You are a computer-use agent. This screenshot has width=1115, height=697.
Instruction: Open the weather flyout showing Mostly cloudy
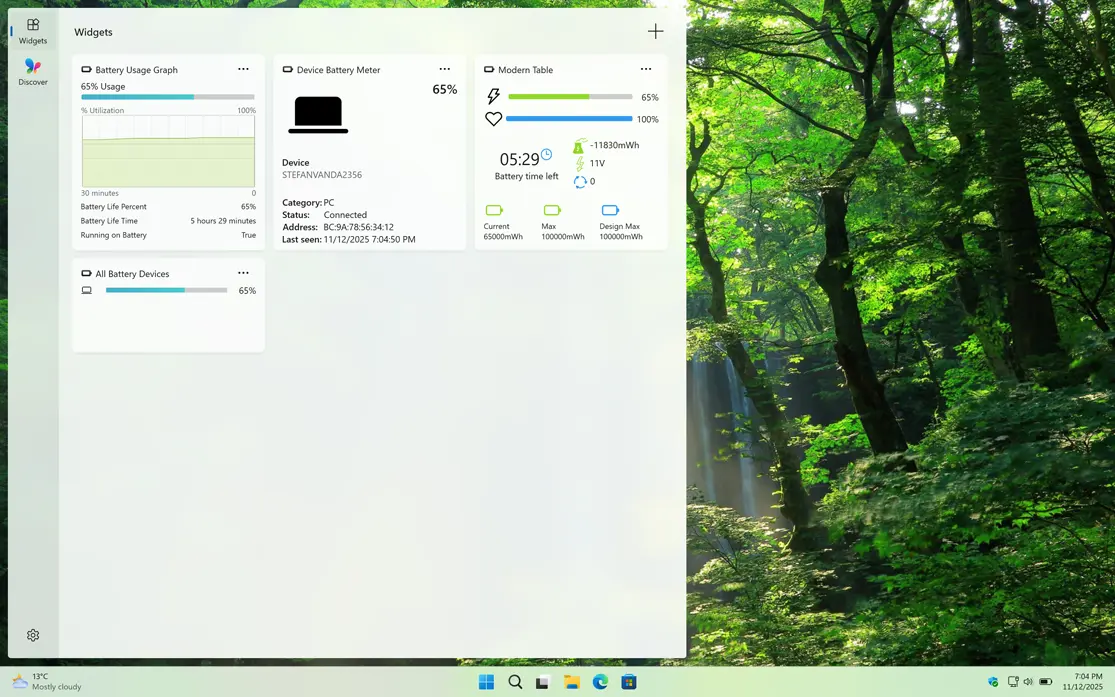(x=40, y=681)
